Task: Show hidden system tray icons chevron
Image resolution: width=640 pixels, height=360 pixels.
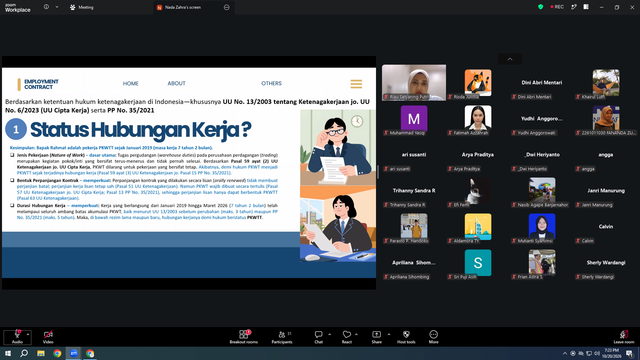Action: pos(564,353)
